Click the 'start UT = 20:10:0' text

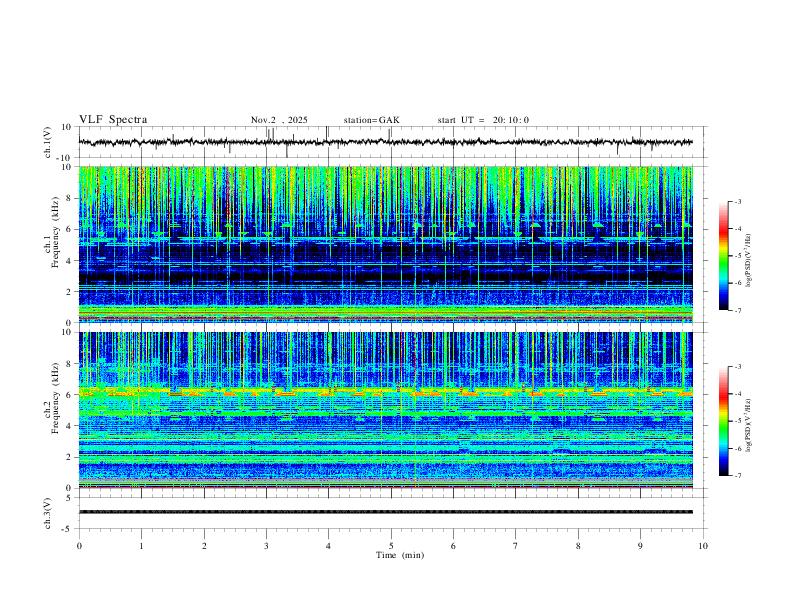(x=483, y=120)
